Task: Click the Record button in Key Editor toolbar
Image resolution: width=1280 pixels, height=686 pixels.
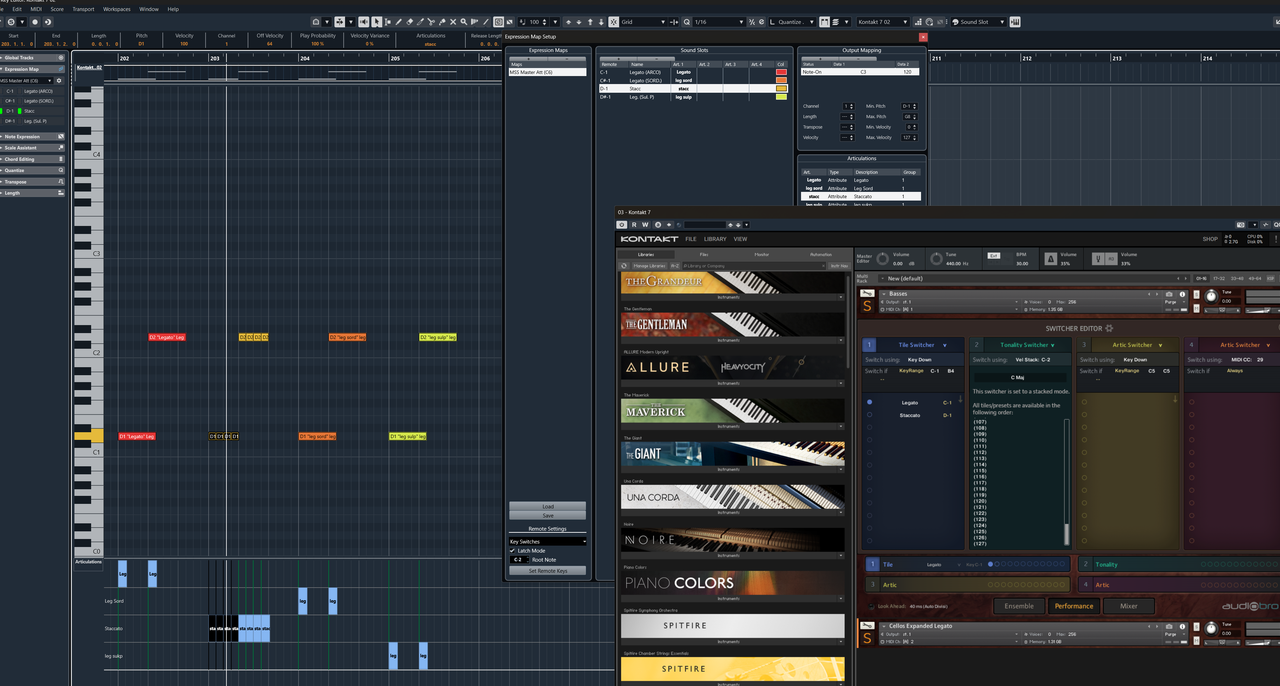Action: pyautogui.click(x=35, y=21)
